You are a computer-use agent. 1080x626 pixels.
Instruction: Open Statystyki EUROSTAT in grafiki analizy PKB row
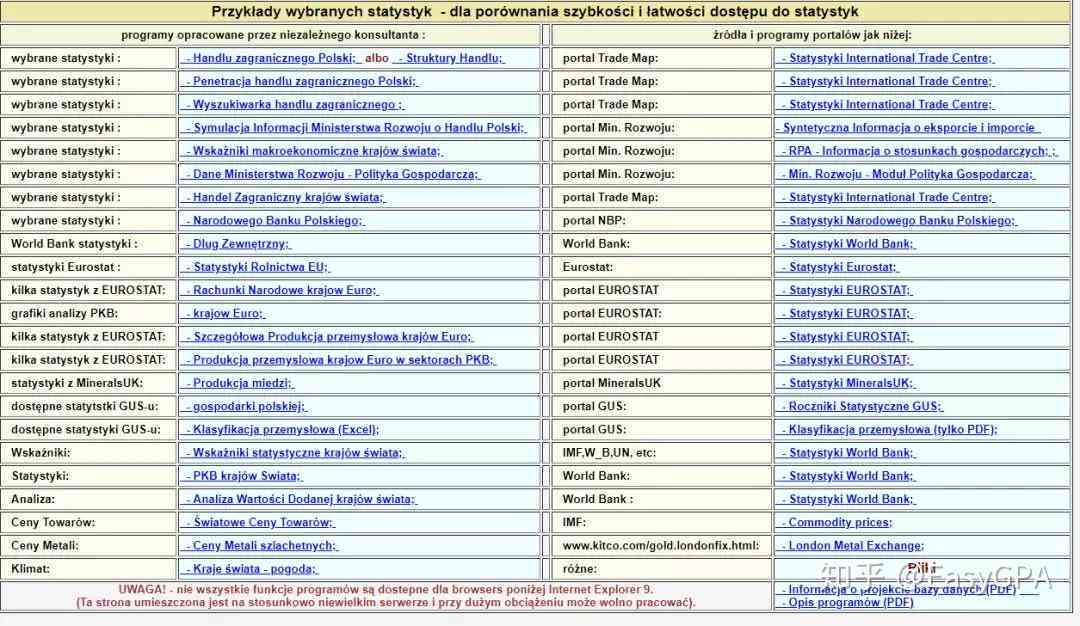coord(844,314)
